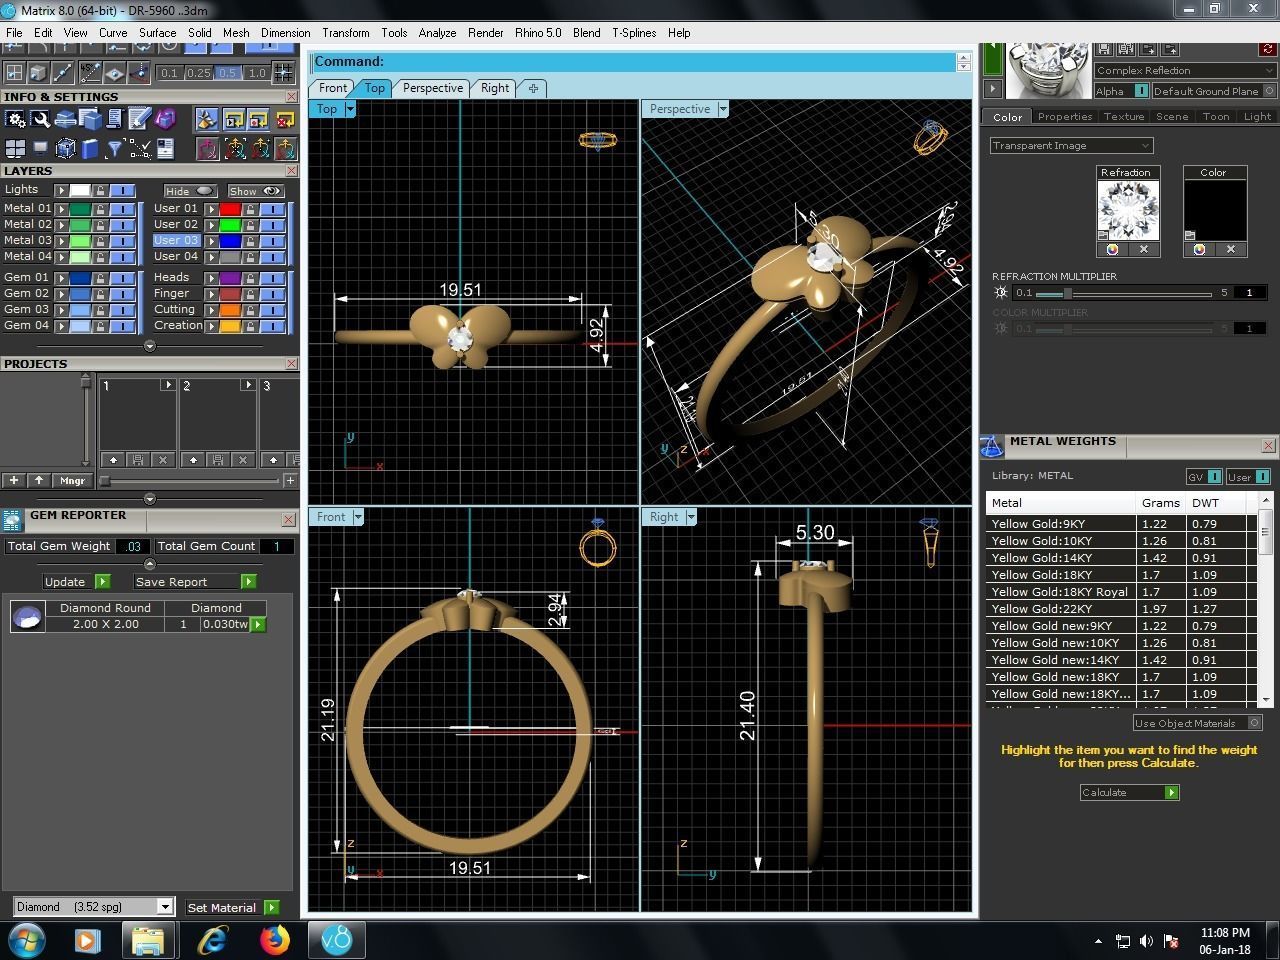Open the Analyze menu

click(x=437, y=33)
